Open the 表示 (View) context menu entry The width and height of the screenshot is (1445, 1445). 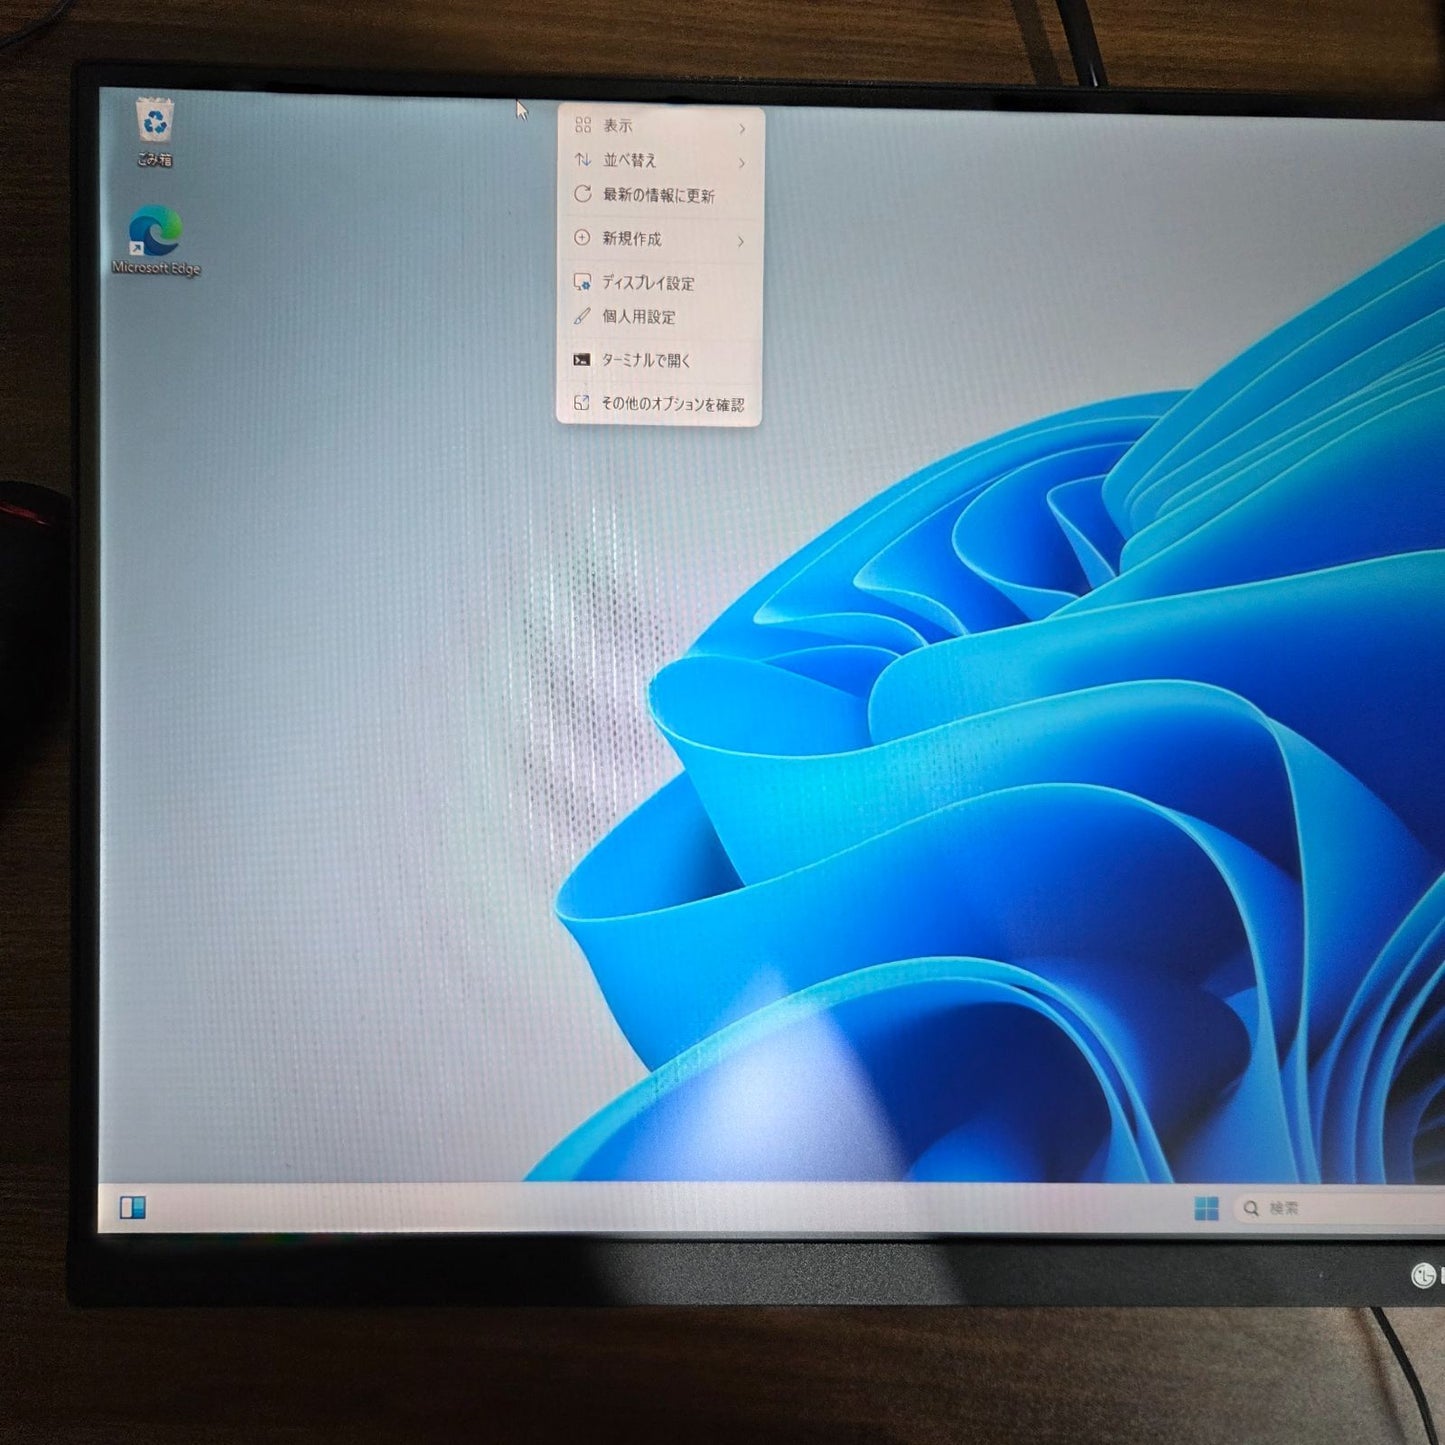tap(660, 126)
